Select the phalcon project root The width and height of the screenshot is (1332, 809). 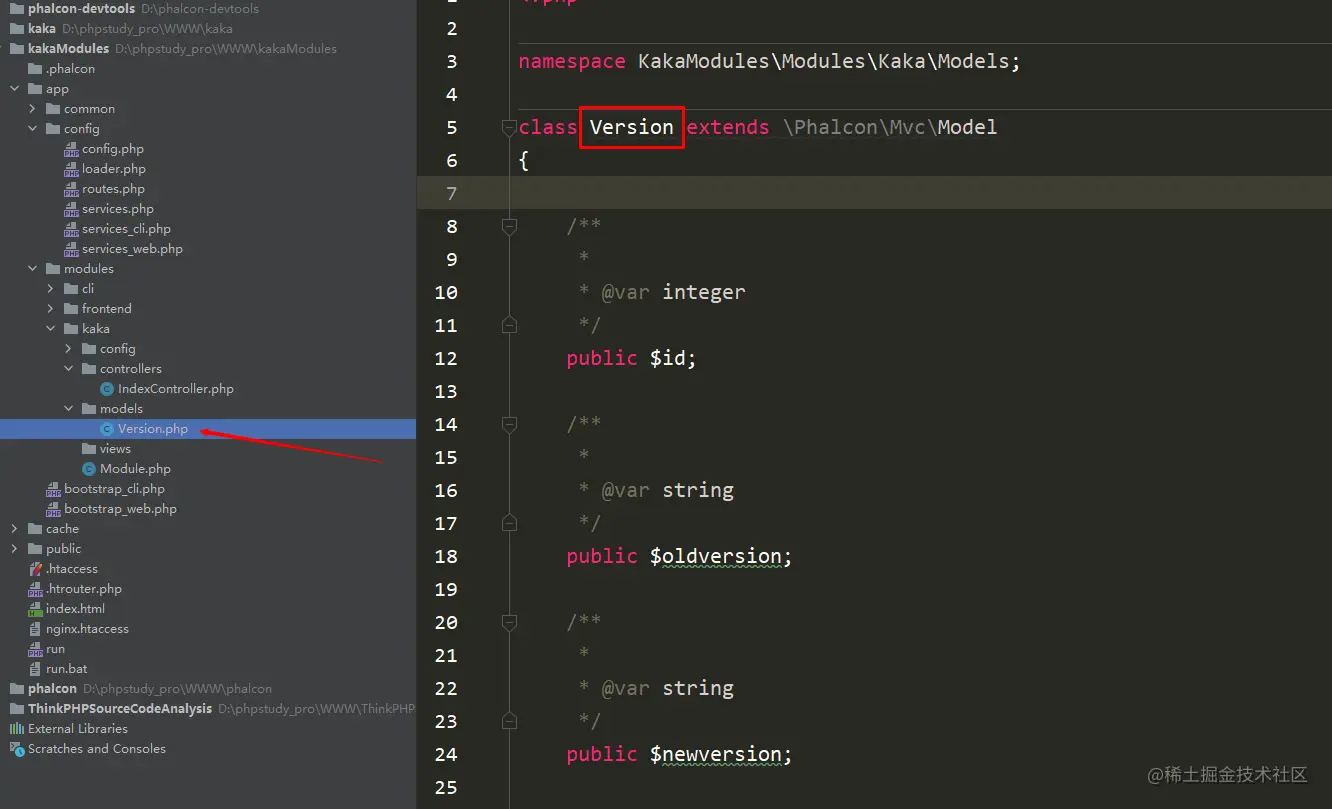click(x=52, y=689)
